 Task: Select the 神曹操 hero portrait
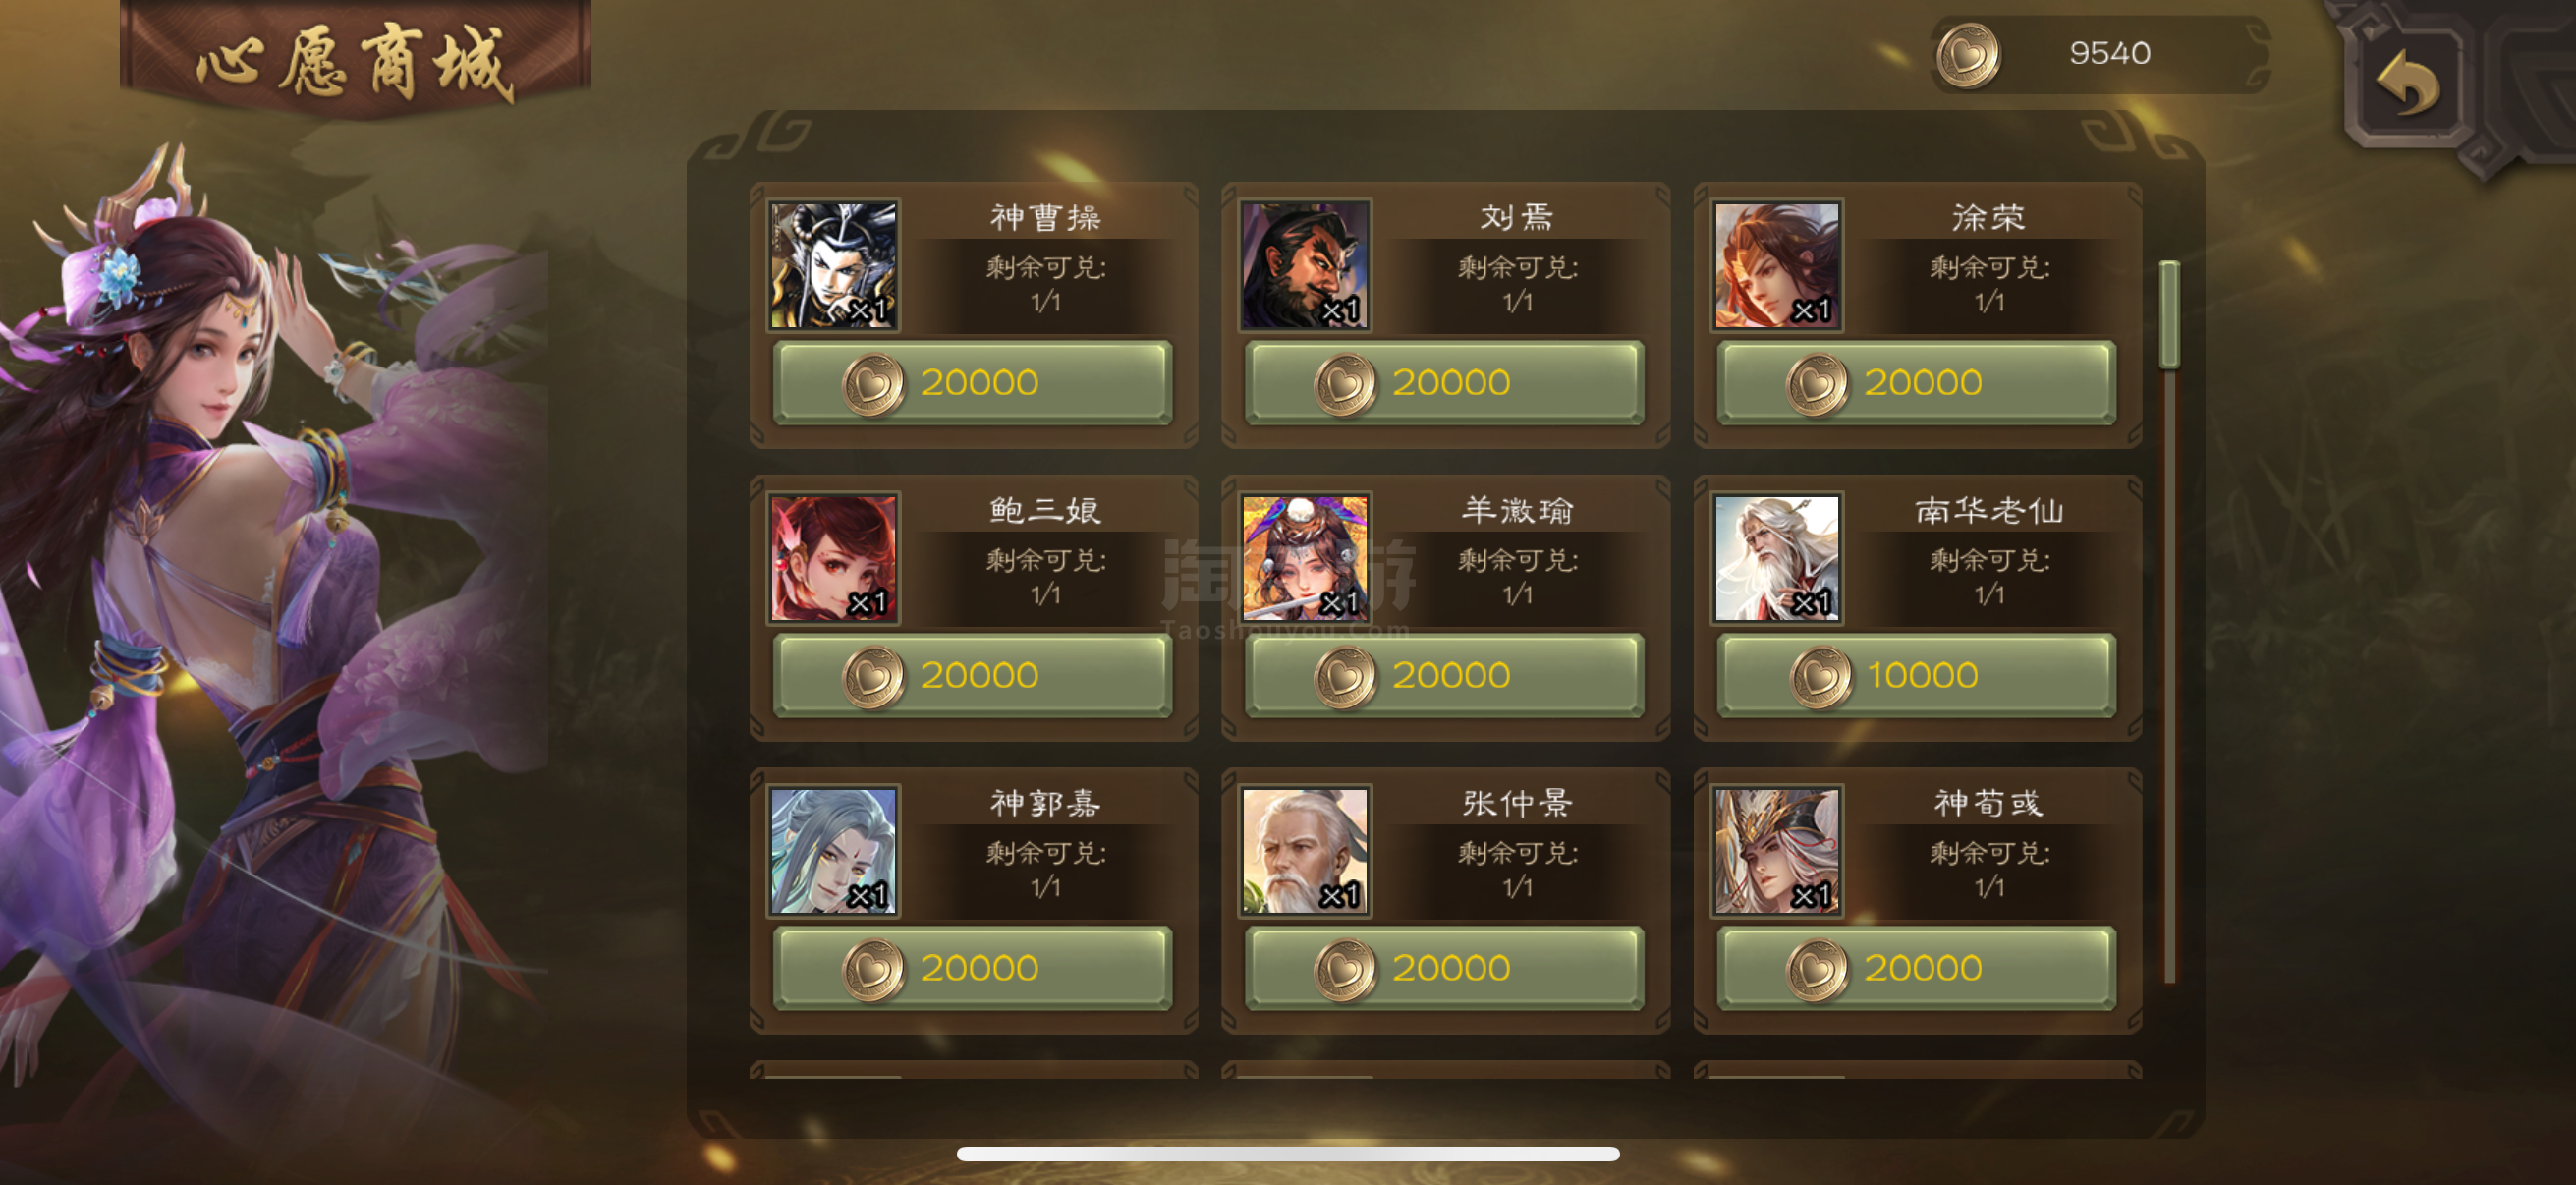833,266
